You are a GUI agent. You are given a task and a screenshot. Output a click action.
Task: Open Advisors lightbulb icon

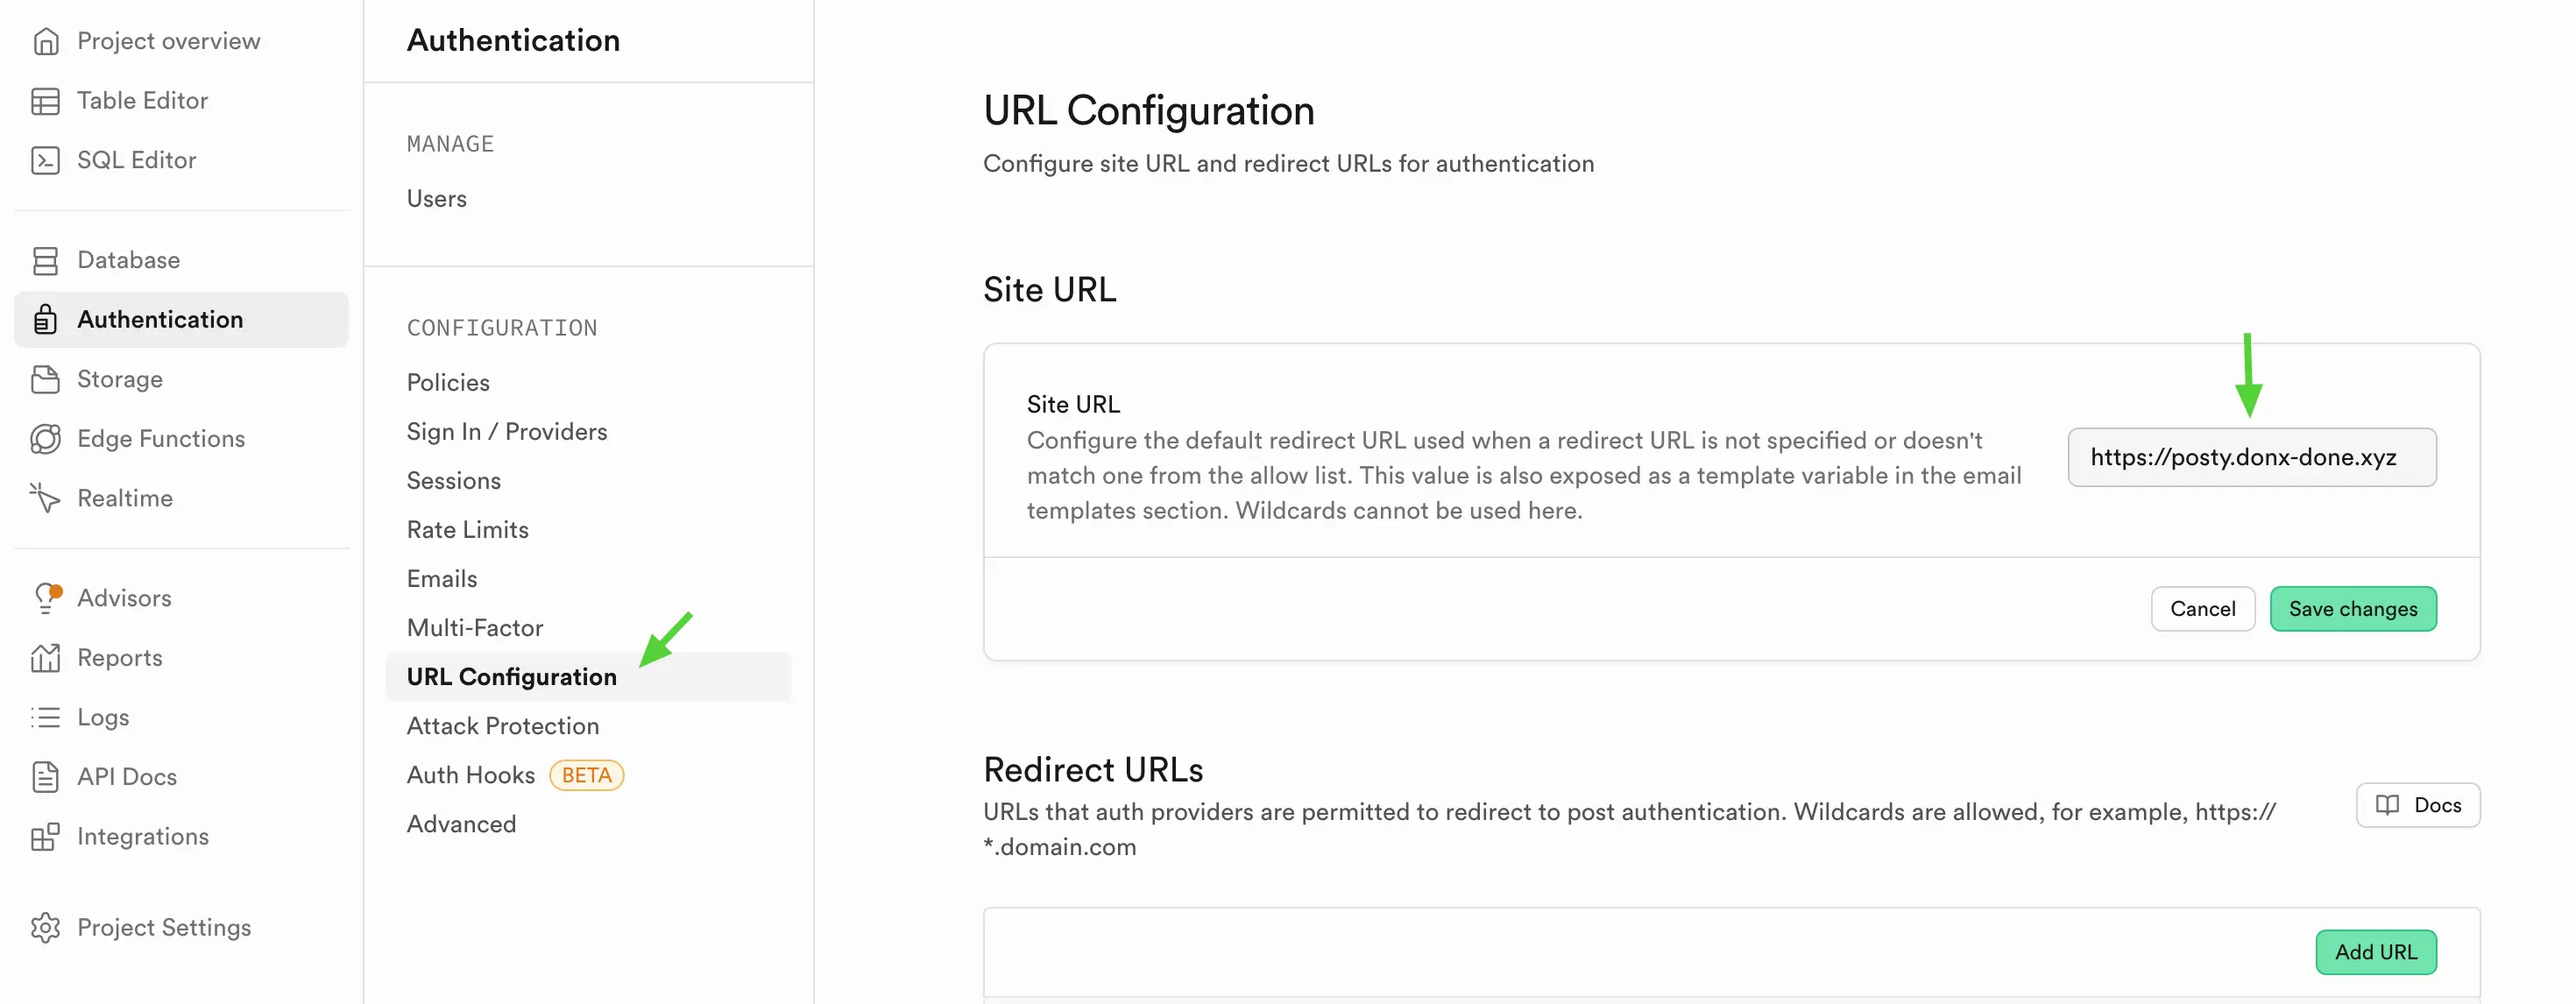pyautogui.click(x=47, y=598)
